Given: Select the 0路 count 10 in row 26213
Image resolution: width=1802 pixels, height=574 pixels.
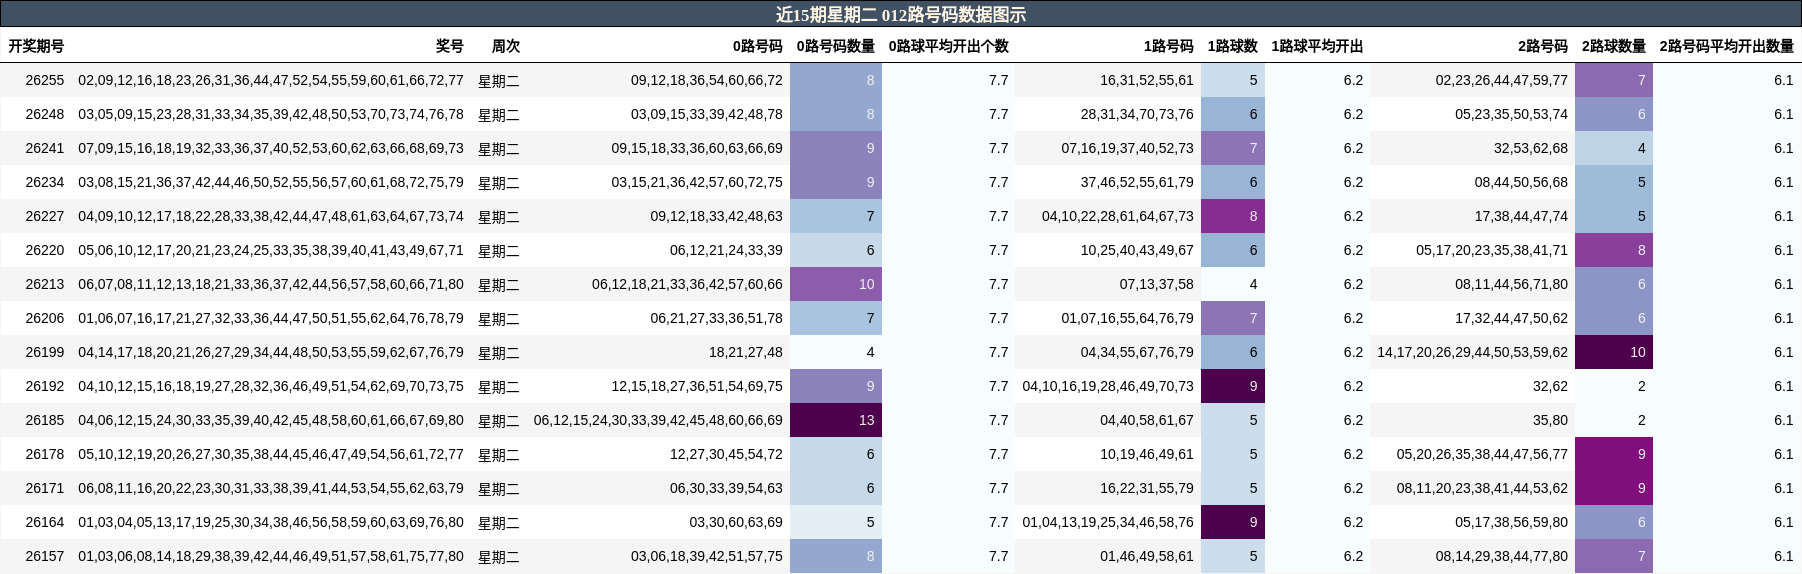Looking at the screenshot, I should pos(836,284).
